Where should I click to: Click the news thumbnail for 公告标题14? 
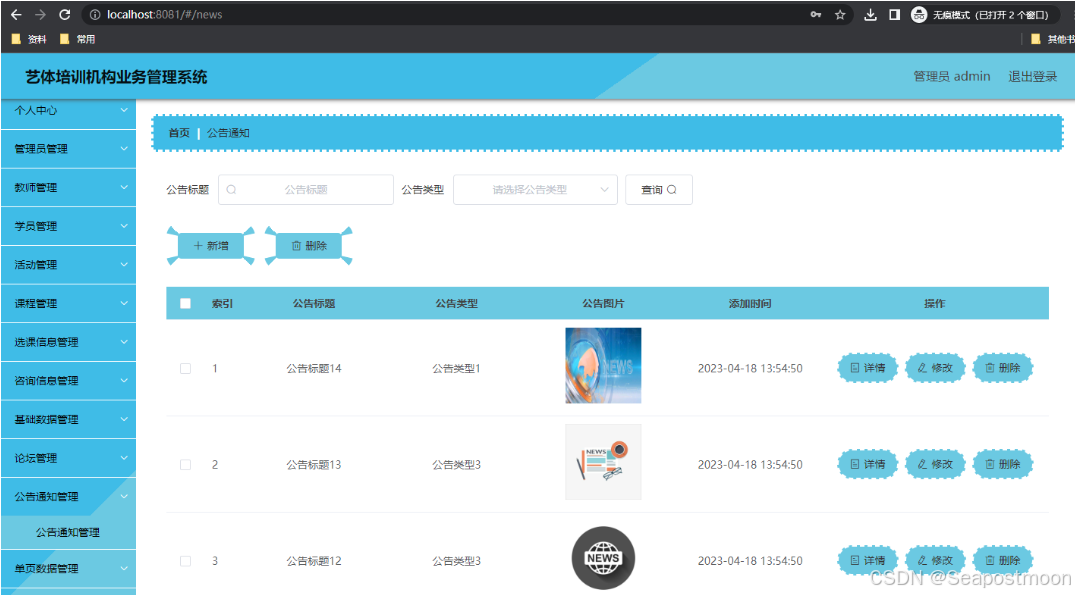pos(603,366)
